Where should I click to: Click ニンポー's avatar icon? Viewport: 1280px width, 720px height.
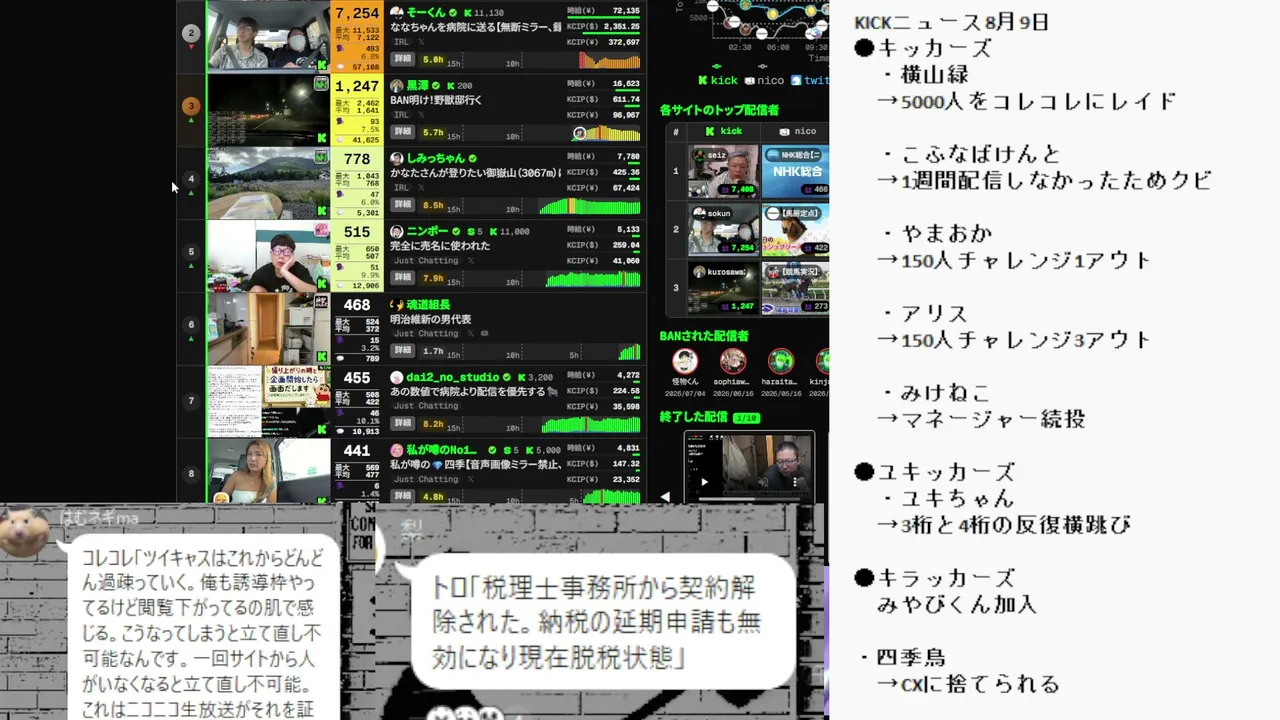pyautogui.click(x=397, y=231)
